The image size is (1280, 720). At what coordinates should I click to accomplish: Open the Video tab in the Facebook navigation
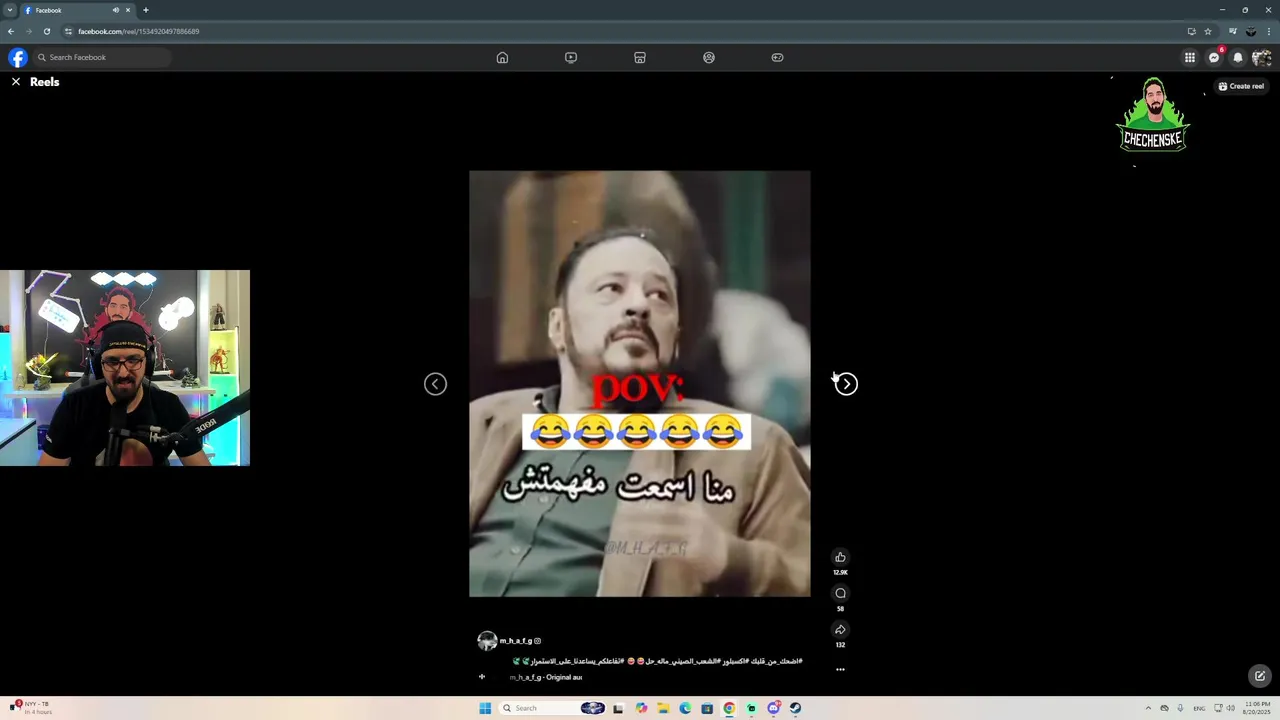point(571,57)
